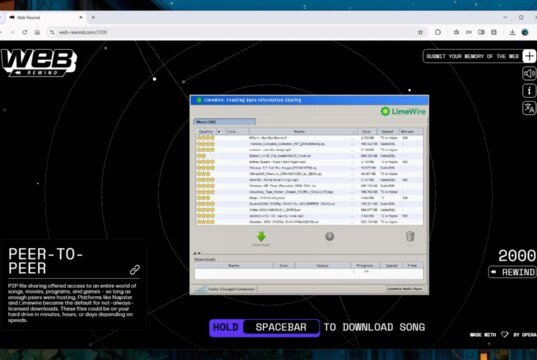The height and width of the screenshot is (360, 537).
Task: Open the browser split-screen sidebar icon
Action: click(x=481, y=32)
